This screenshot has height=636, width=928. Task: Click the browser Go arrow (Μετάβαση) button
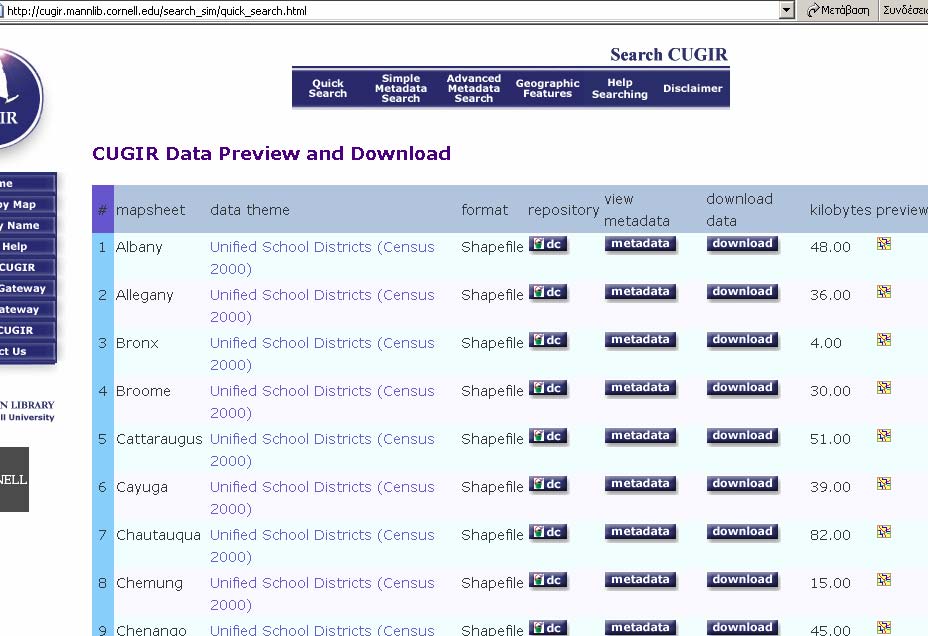(x=837, y=10)
